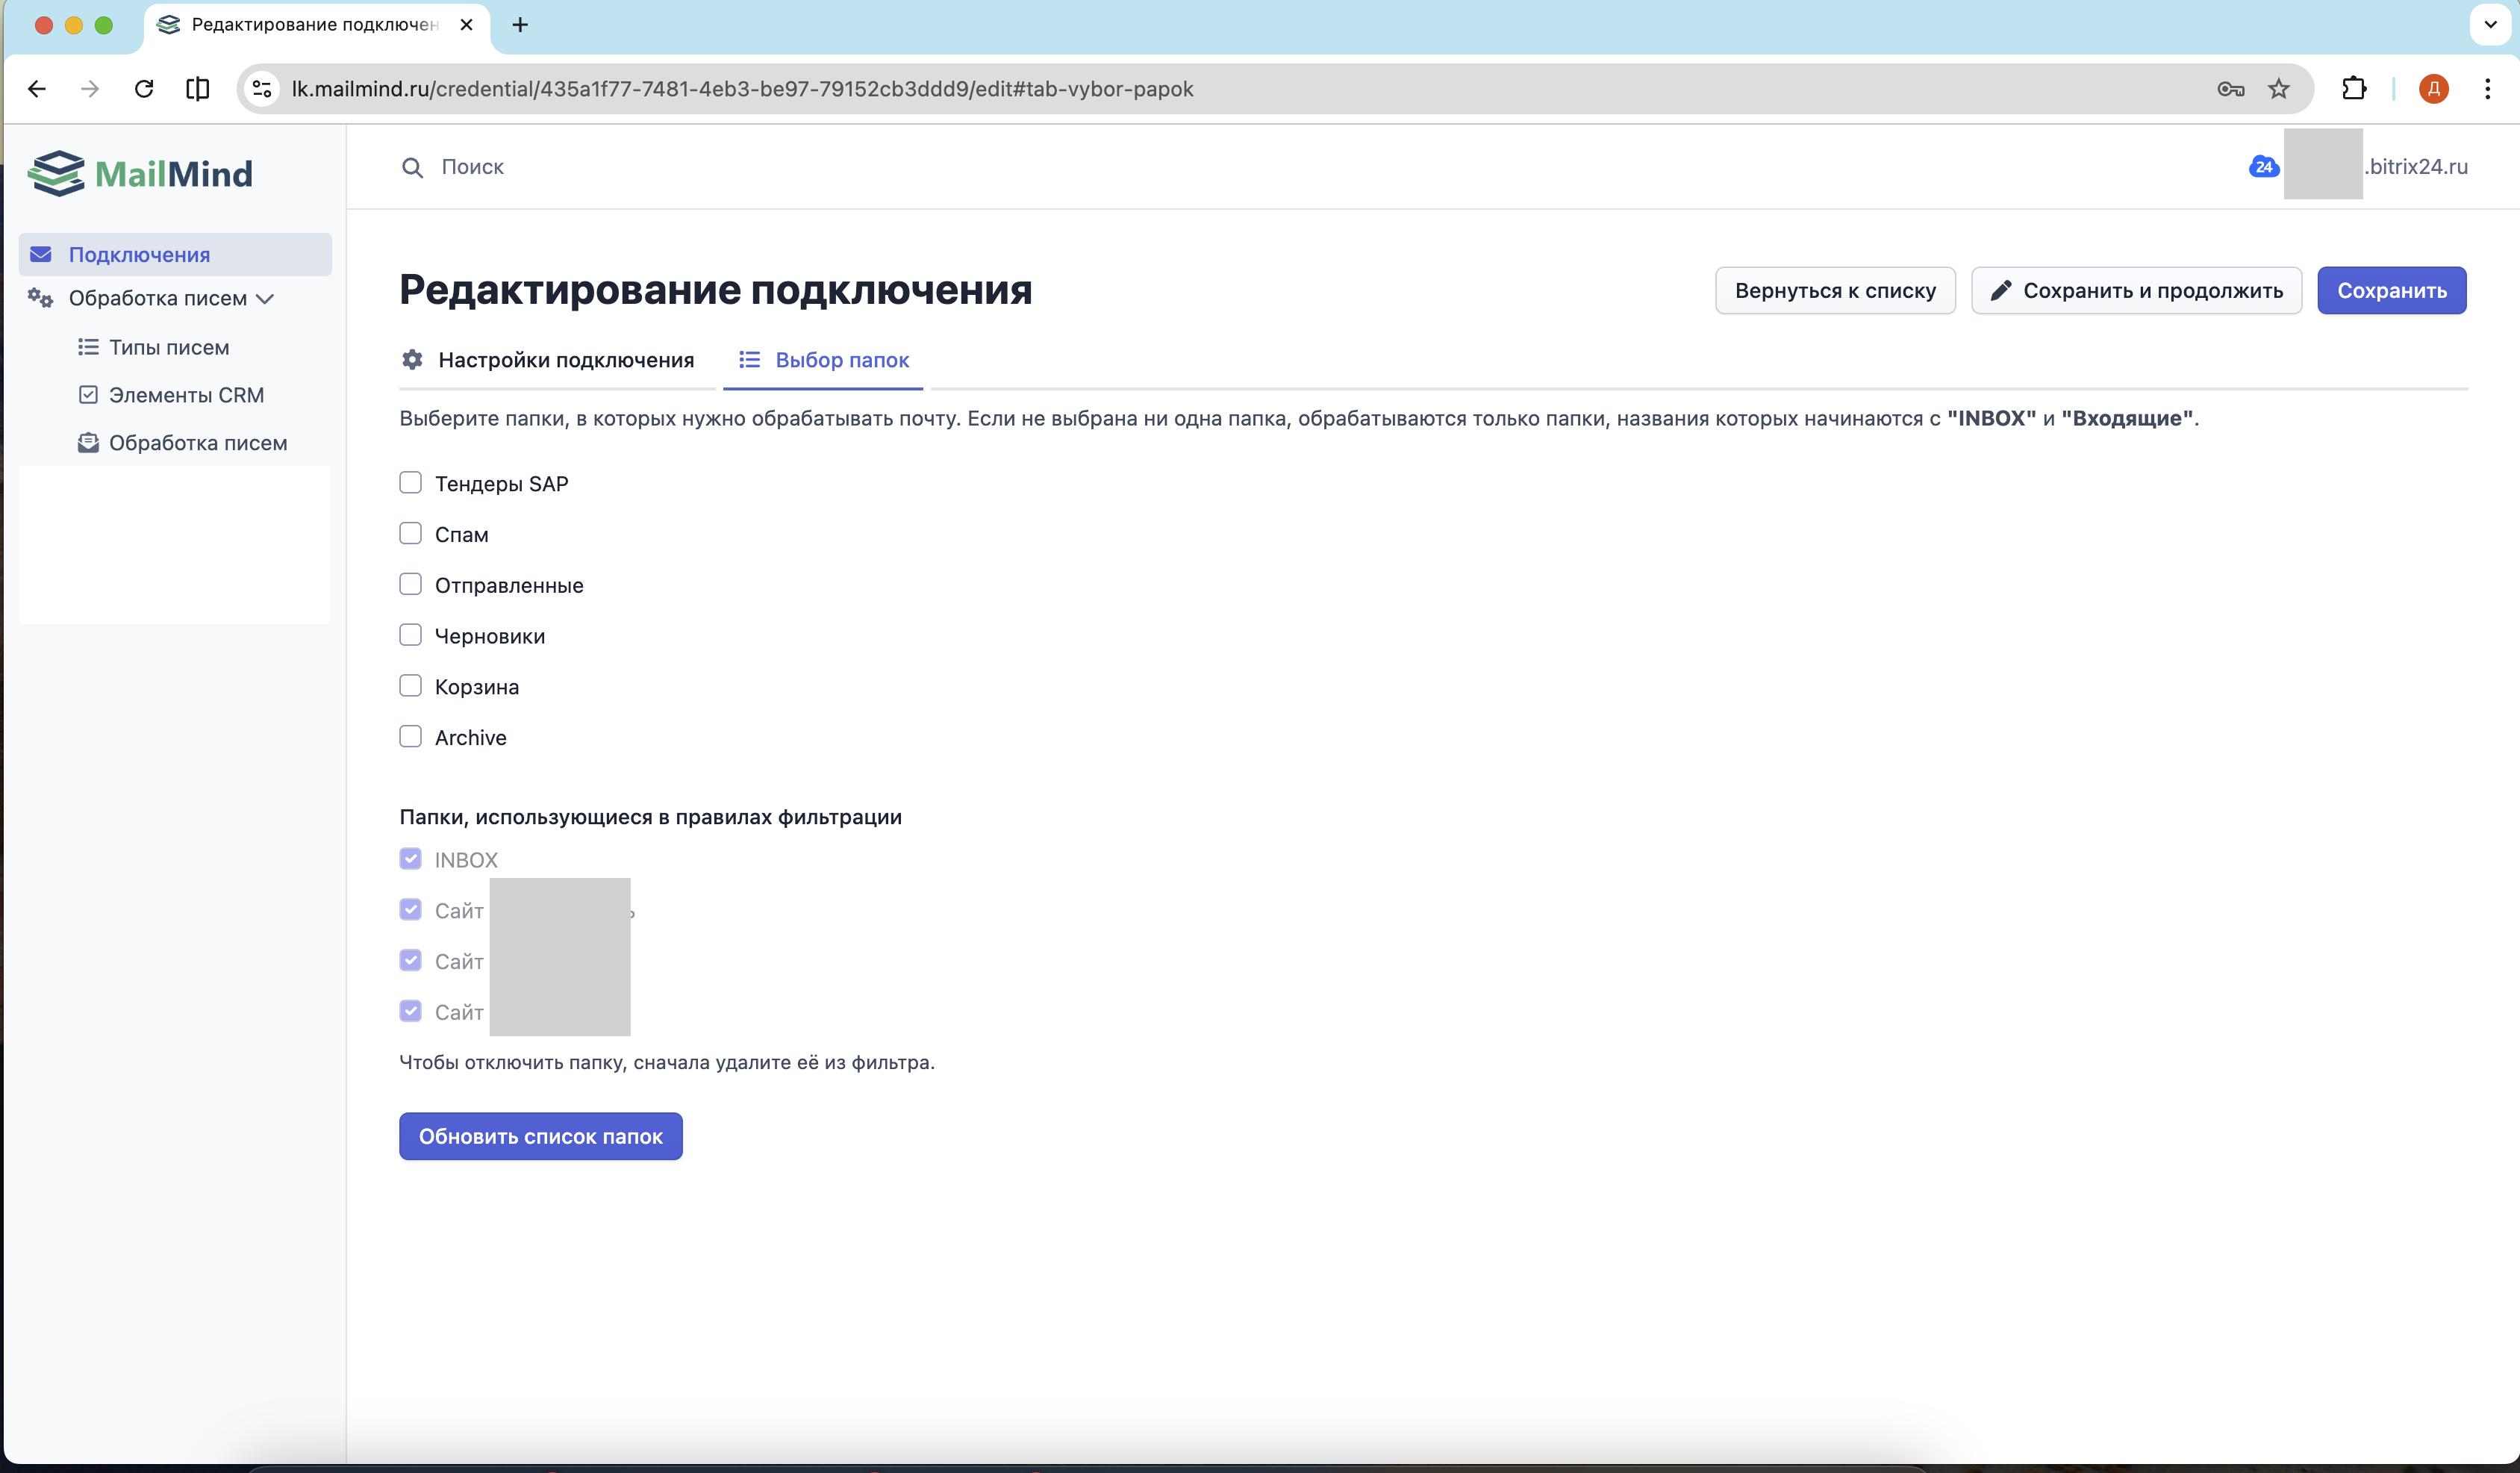Open the Chrome three-dot menu
2520x1473 pixels.
[x=2487, y=89]
